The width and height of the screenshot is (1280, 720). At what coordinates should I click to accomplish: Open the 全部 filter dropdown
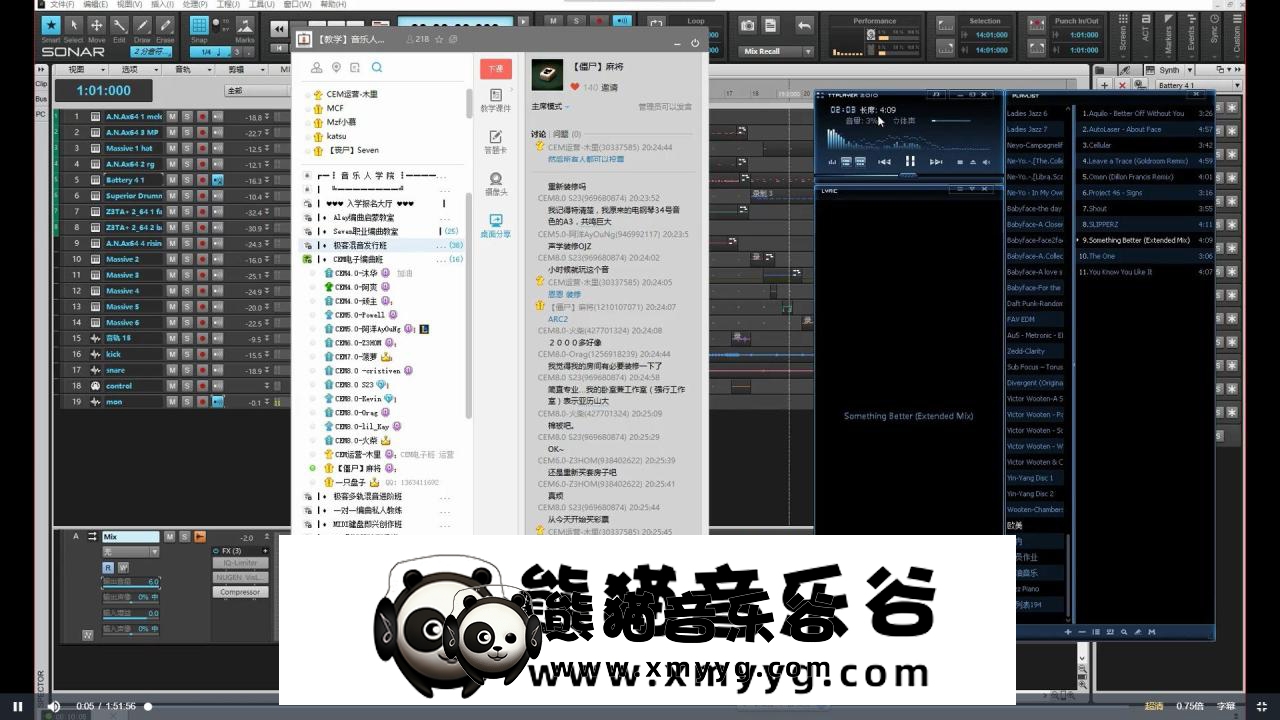[256, 90]
